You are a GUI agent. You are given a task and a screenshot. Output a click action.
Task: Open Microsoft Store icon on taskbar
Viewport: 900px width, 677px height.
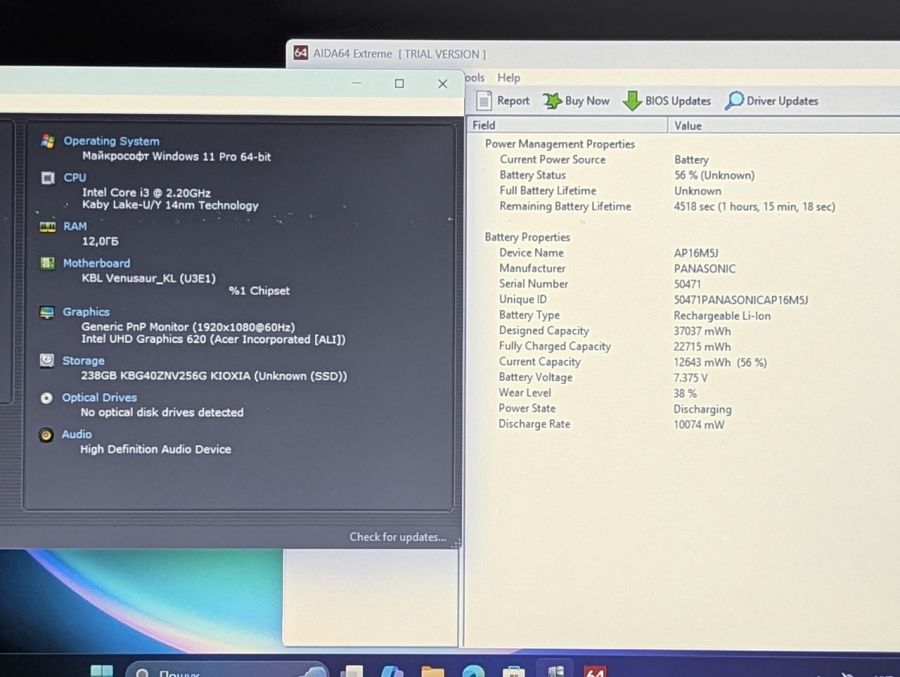click(x=513, y=671)
